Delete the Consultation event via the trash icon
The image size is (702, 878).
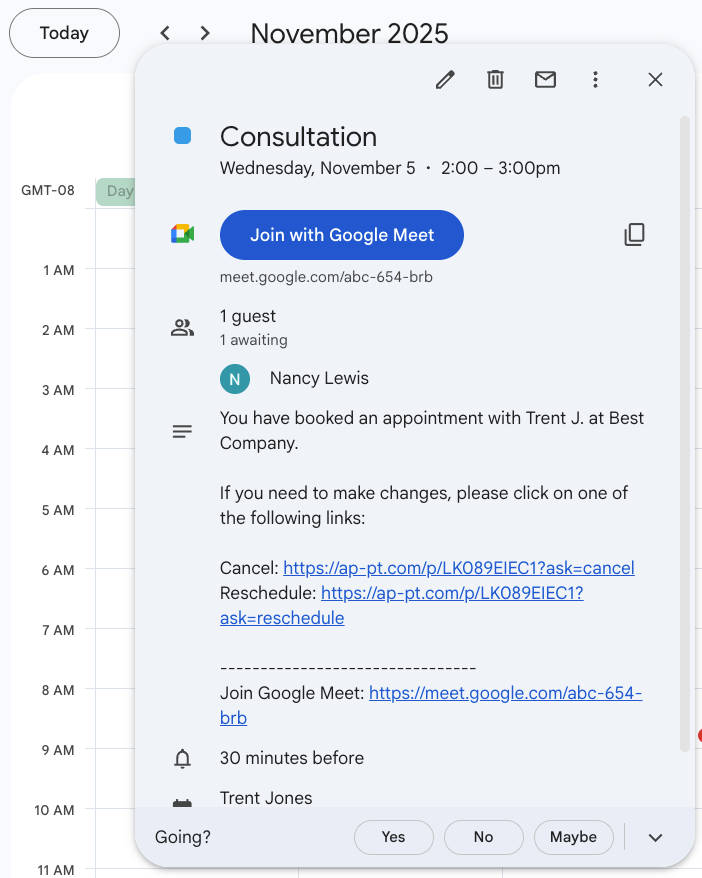tap(495, 79)
